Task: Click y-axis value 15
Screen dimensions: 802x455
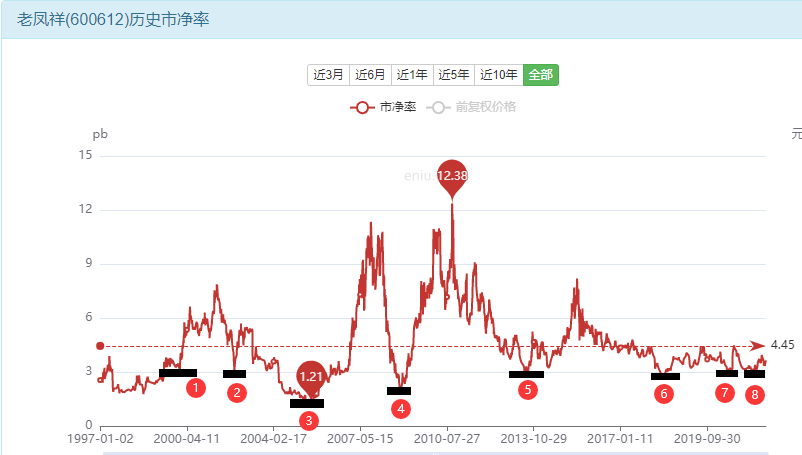Action: (85, 155)
